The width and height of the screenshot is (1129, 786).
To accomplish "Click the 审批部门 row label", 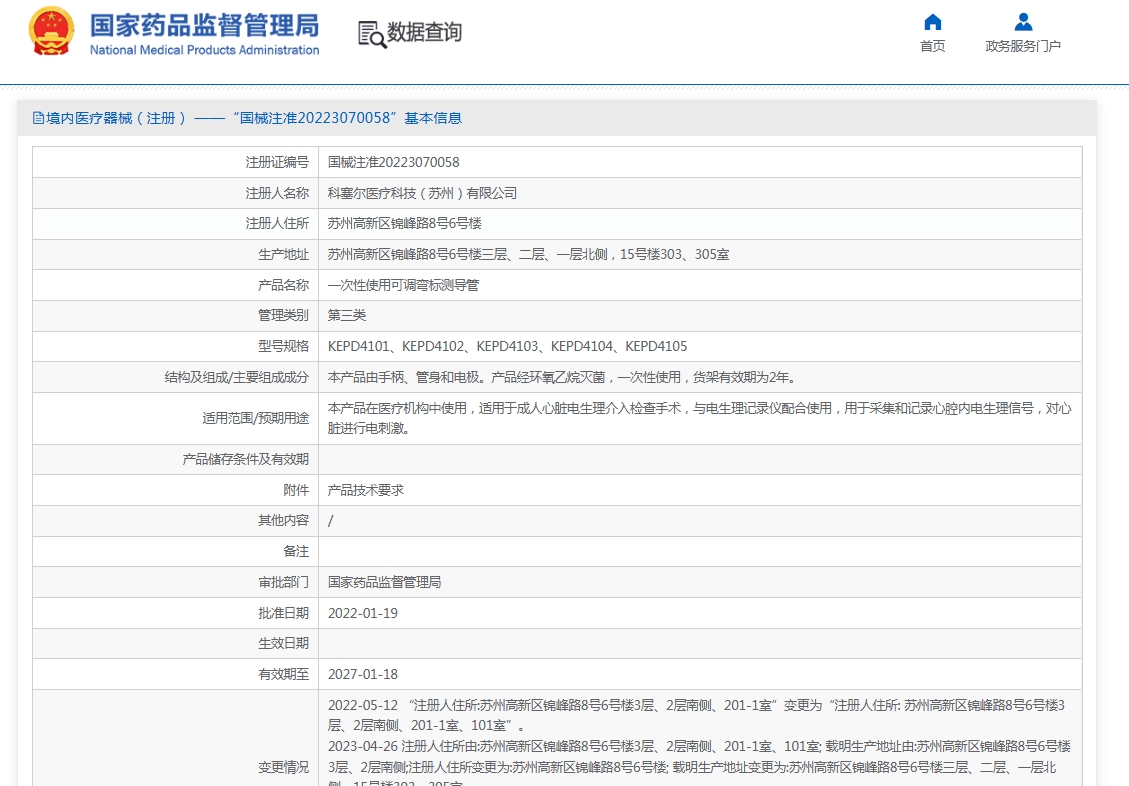I will pyautogui.click(x=284, y=582).
